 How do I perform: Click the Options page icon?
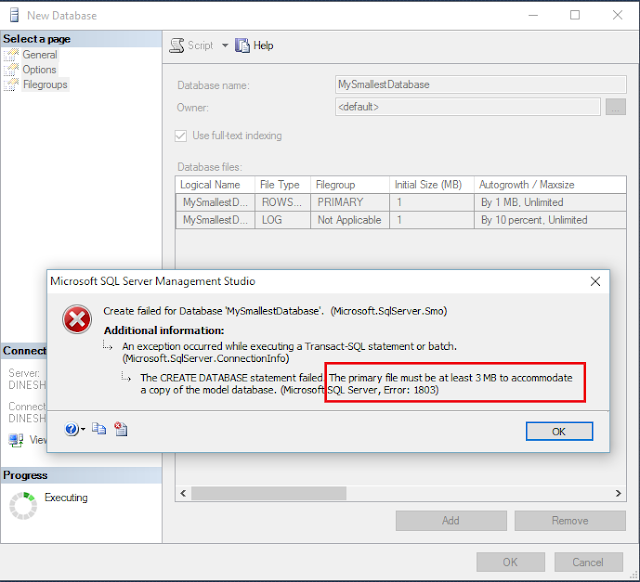click(11, 69)
